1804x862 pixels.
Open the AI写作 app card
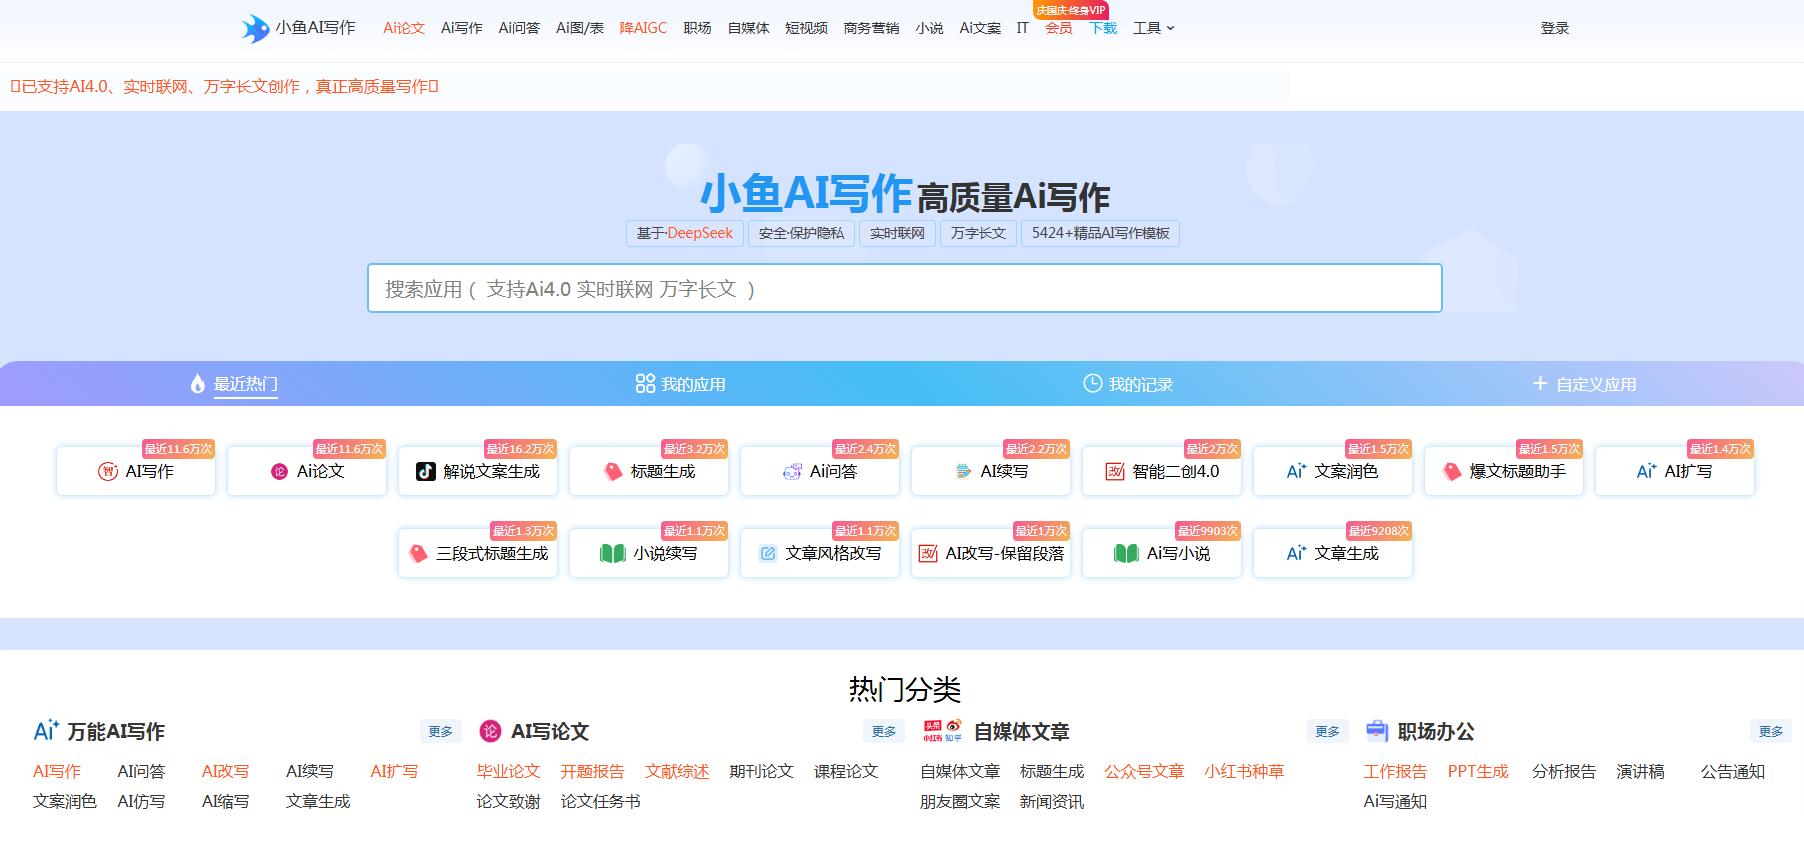[136, 471]
